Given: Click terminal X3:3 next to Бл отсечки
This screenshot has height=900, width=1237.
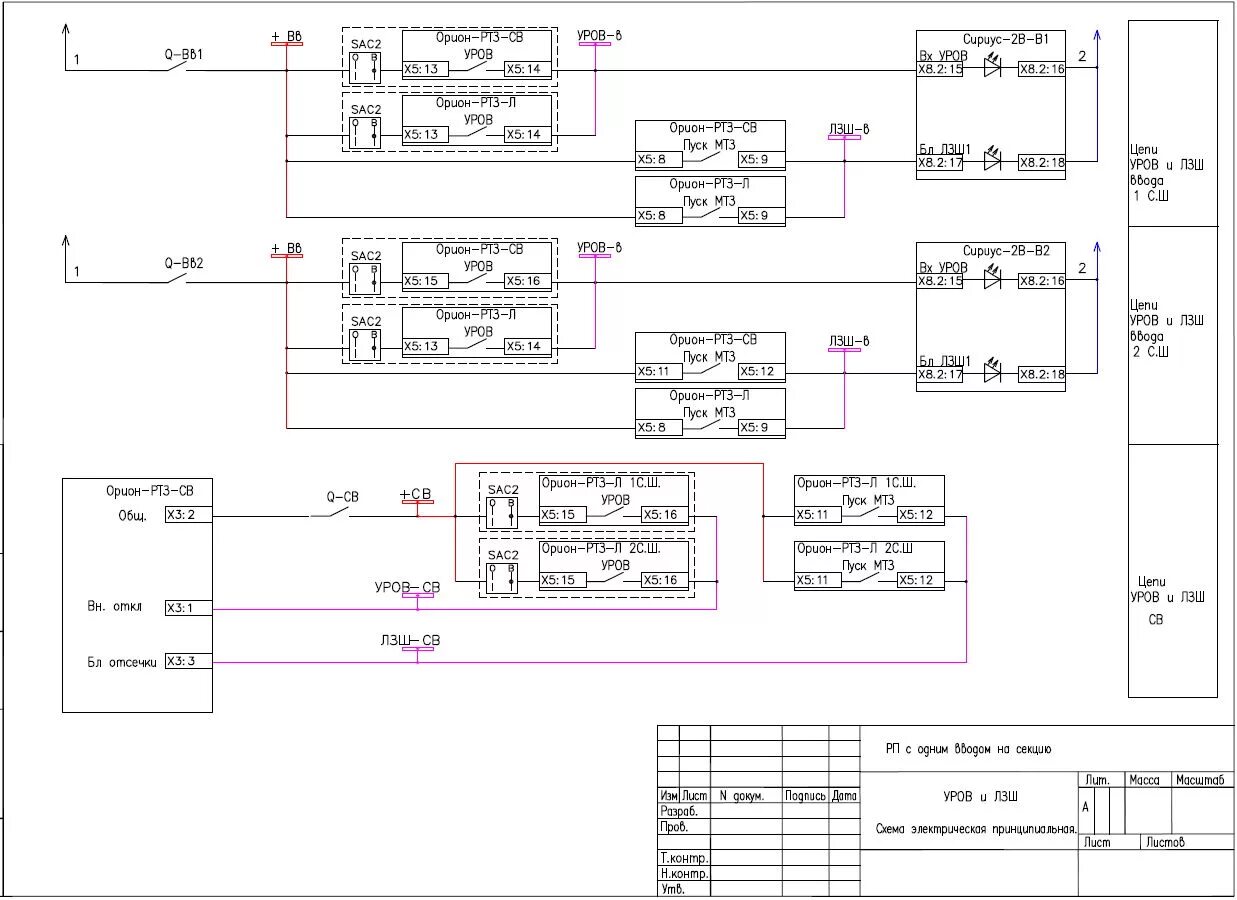Looking at the screenshot, I should click(188, 661).
